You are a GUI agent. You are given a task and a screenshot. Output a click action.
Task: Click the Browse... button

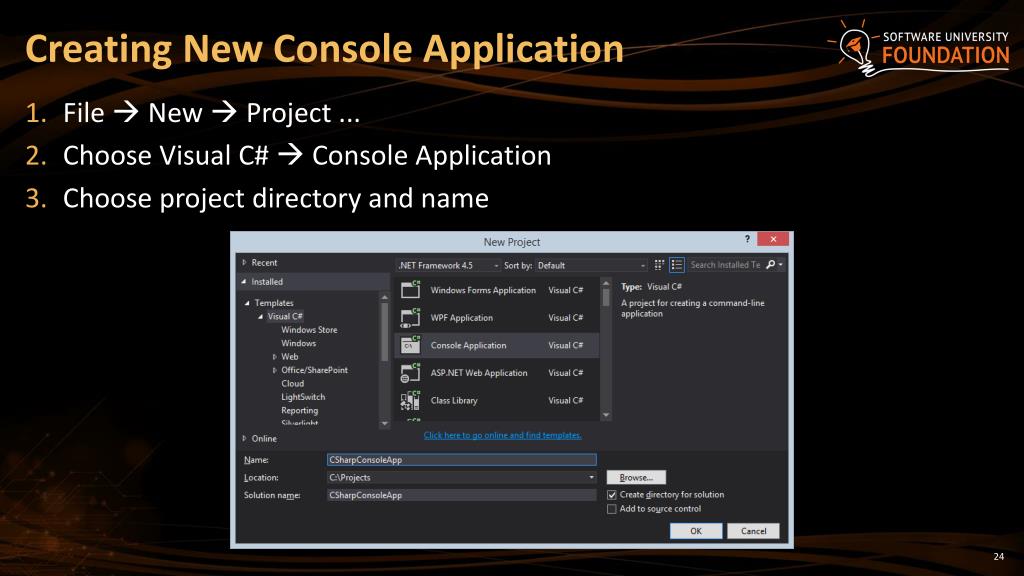(636, 477)
